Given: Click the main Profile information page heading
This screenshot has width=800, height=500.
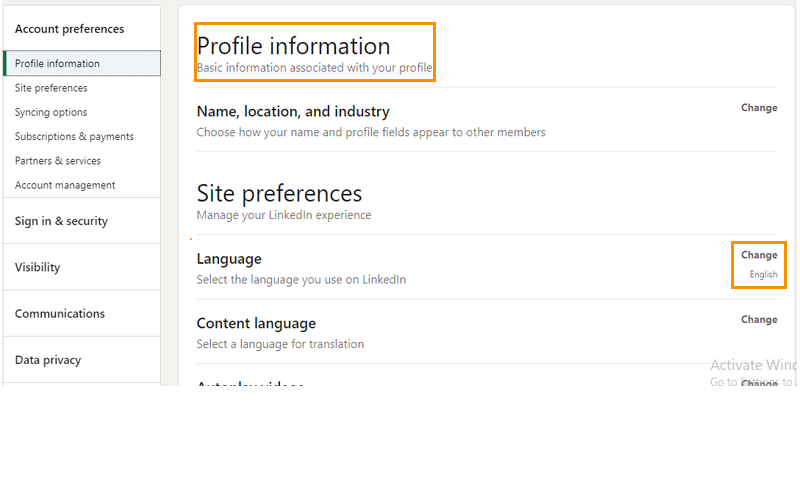Looking at the screenshot, I should tap(293, 46).
